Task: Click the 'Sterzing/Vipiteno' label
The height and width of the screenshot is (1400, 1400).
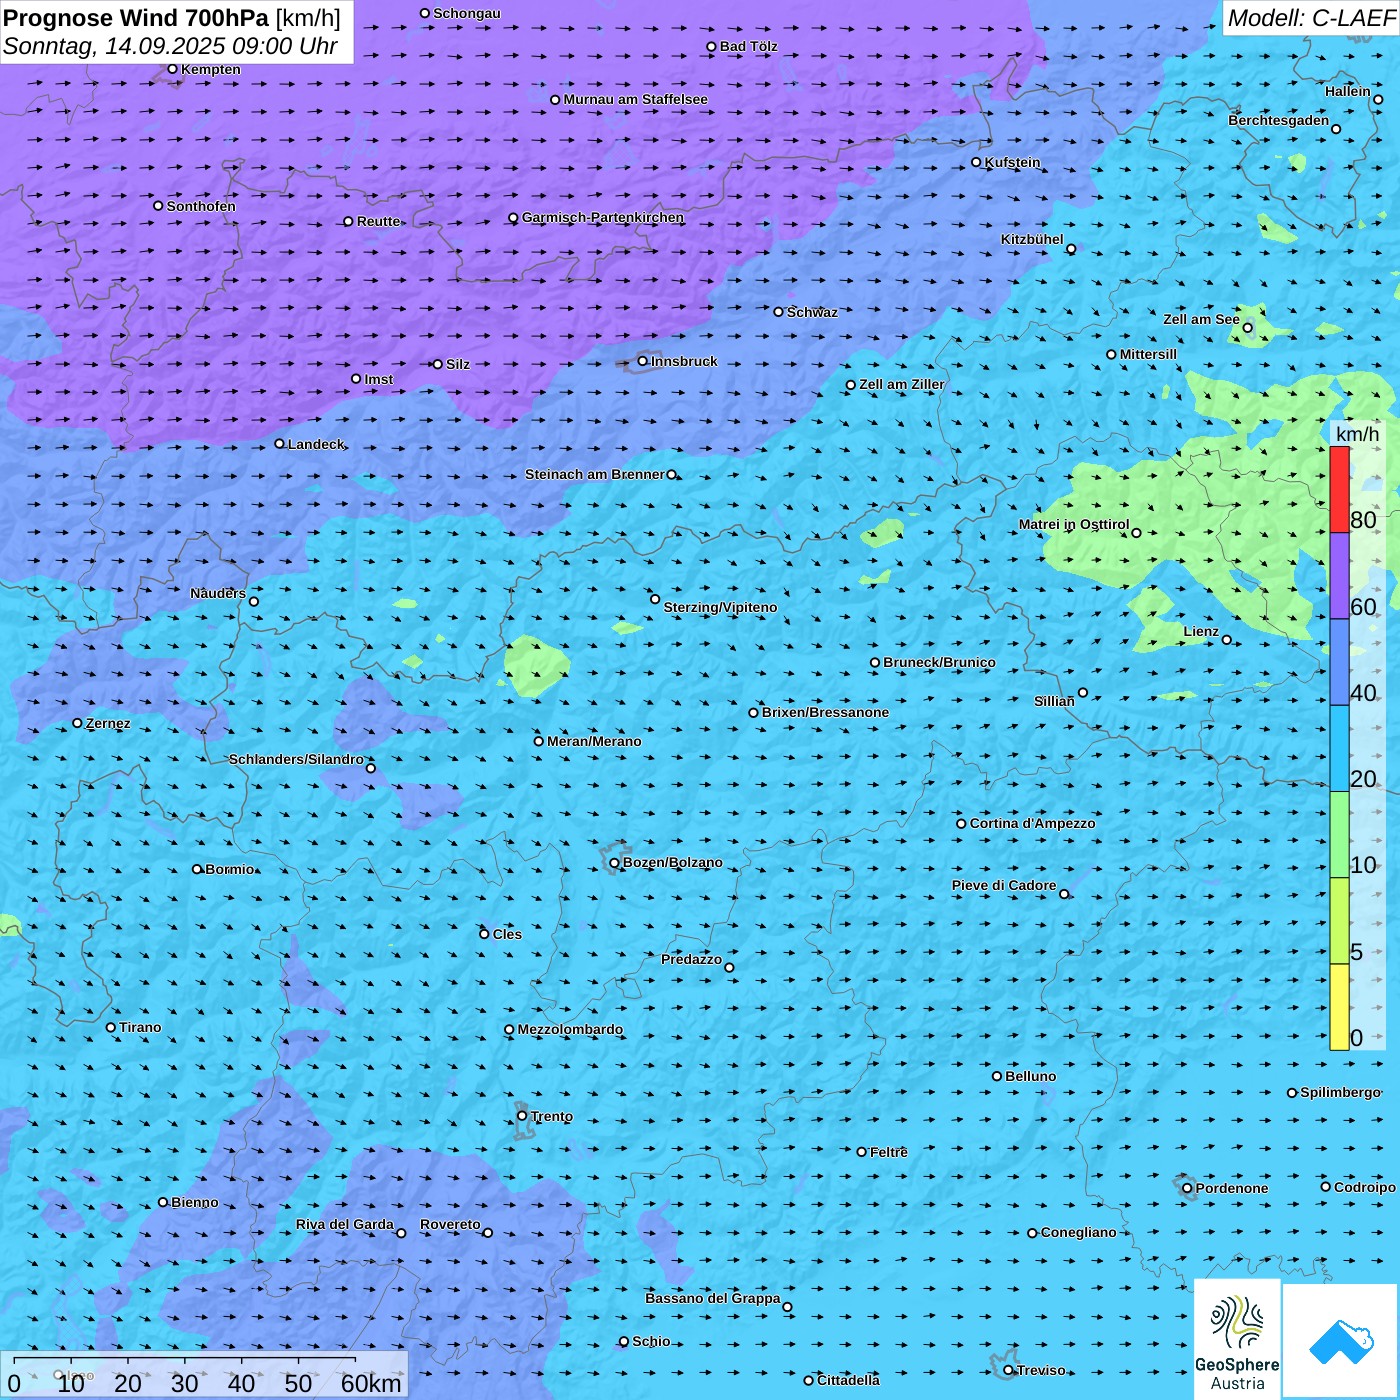Action: 720,607
